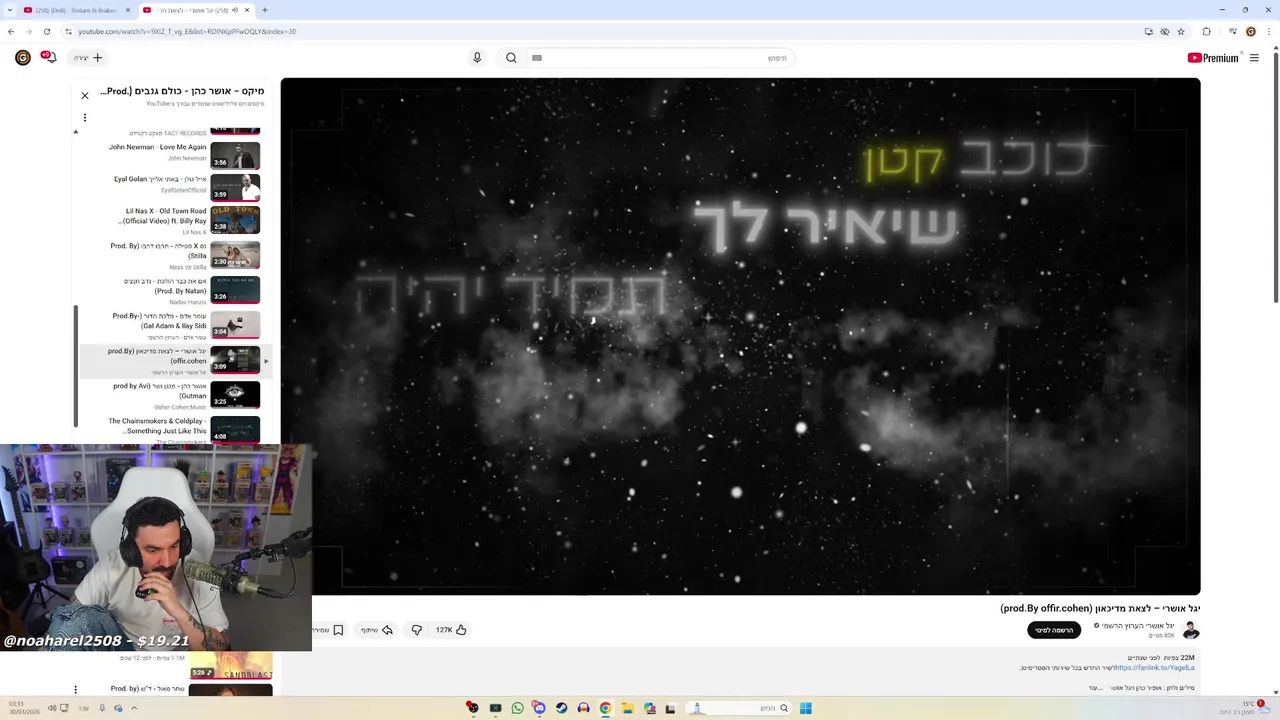Viewport: 1280px width, 720px height.
Task: Bookmark this page with star icon
Action: tap(1181, 31)
